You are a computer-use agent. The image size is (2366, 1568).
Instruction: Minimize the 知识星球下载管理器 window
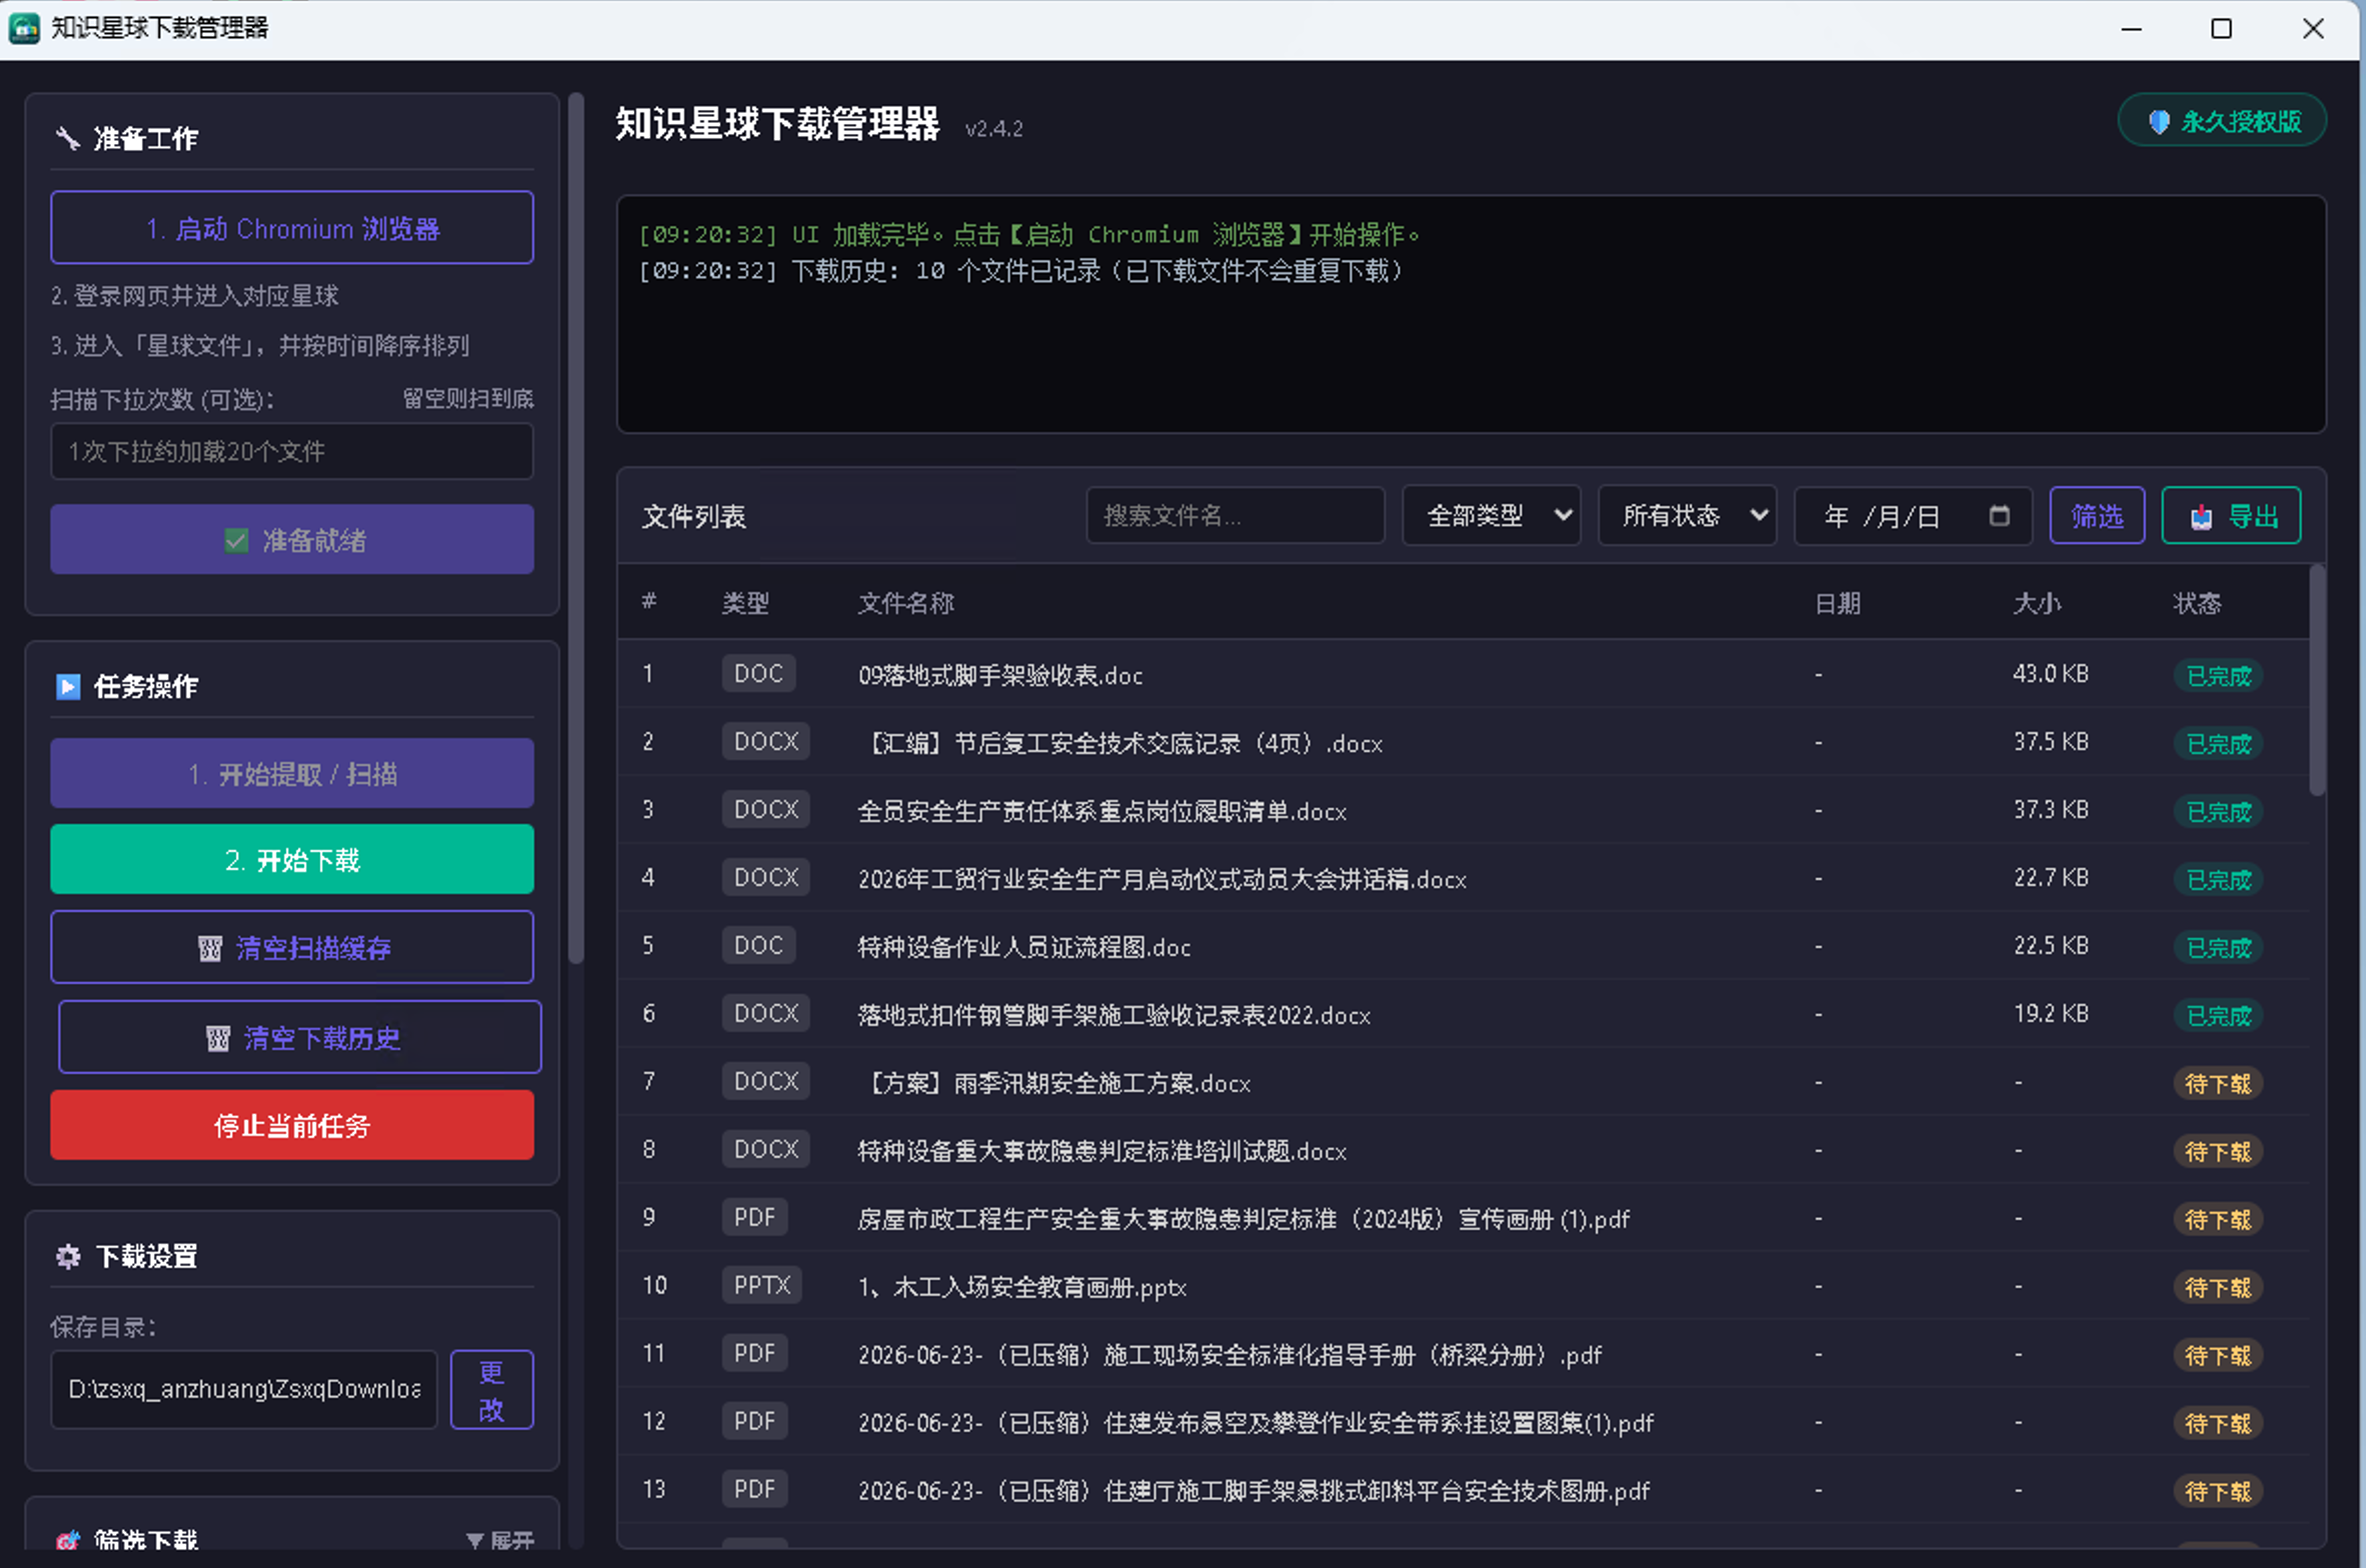[2131, 28]
